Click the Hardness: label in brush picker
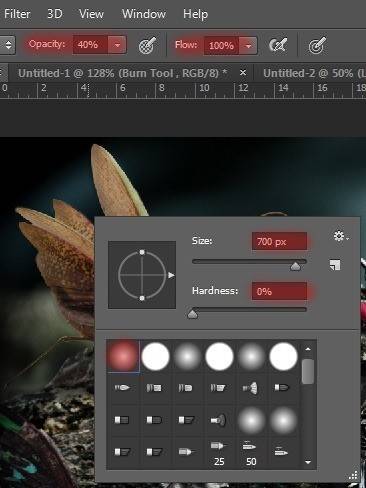 [x=215, y=291]
